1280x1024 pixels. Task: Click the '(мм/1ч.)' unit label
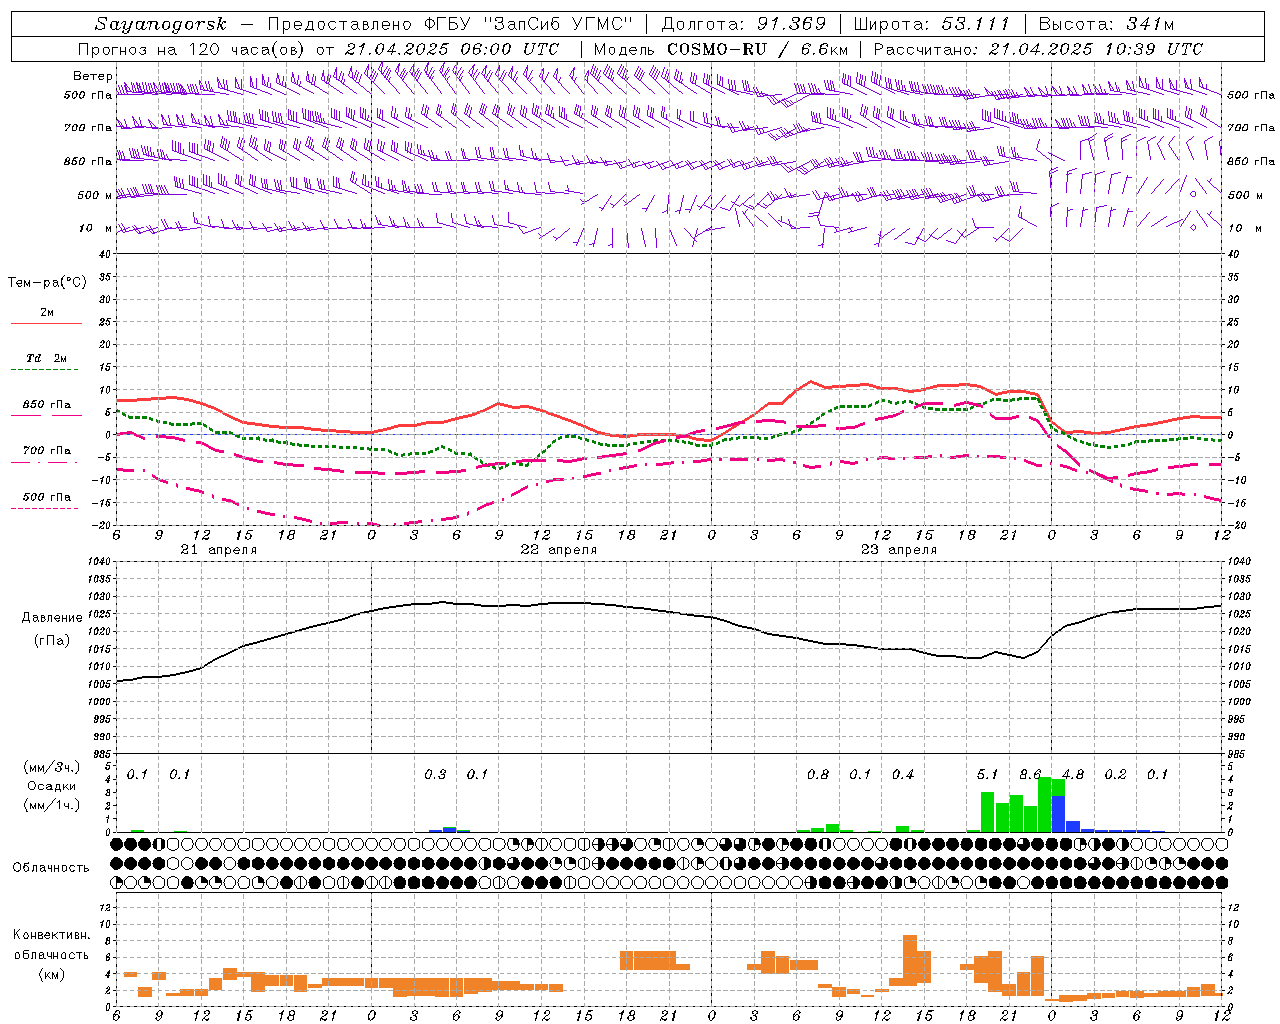pyautogui.click(x=52, y=805)
